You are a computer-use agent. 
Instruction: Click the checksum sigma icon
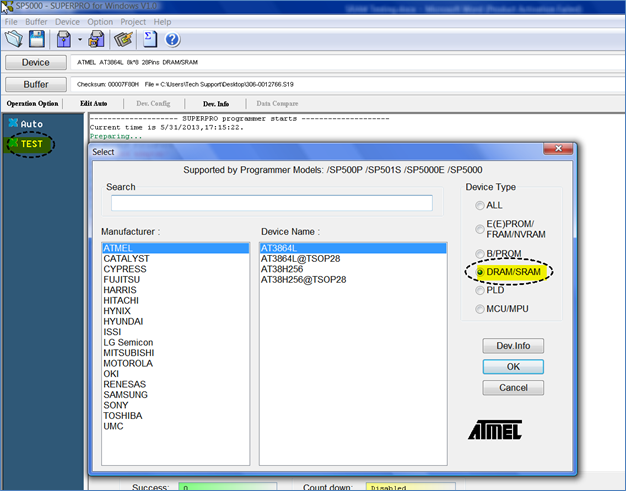150,39
